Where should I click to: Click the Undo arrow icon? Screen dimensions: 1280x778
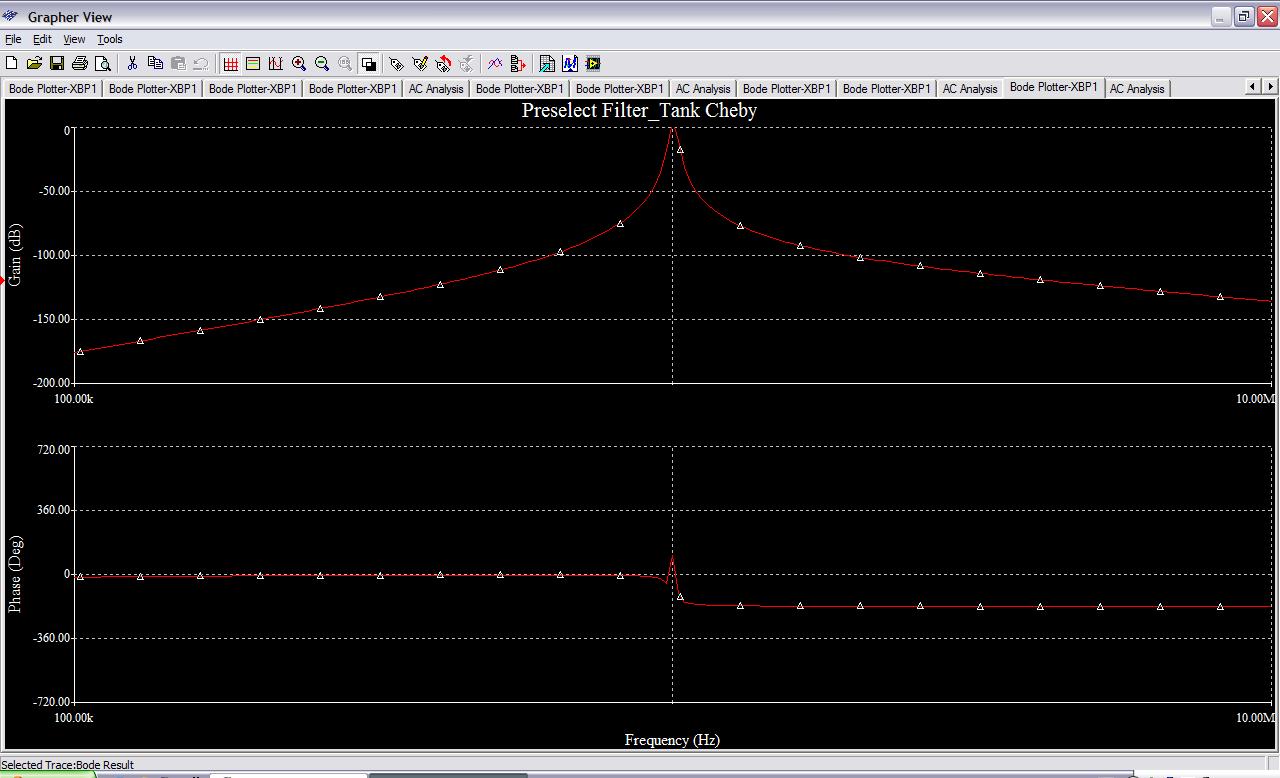pyautogui.click(x=200, y=63)
